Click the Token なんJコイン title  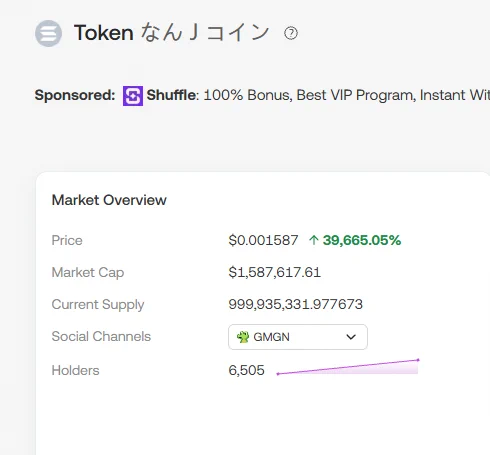click(171, 33)
